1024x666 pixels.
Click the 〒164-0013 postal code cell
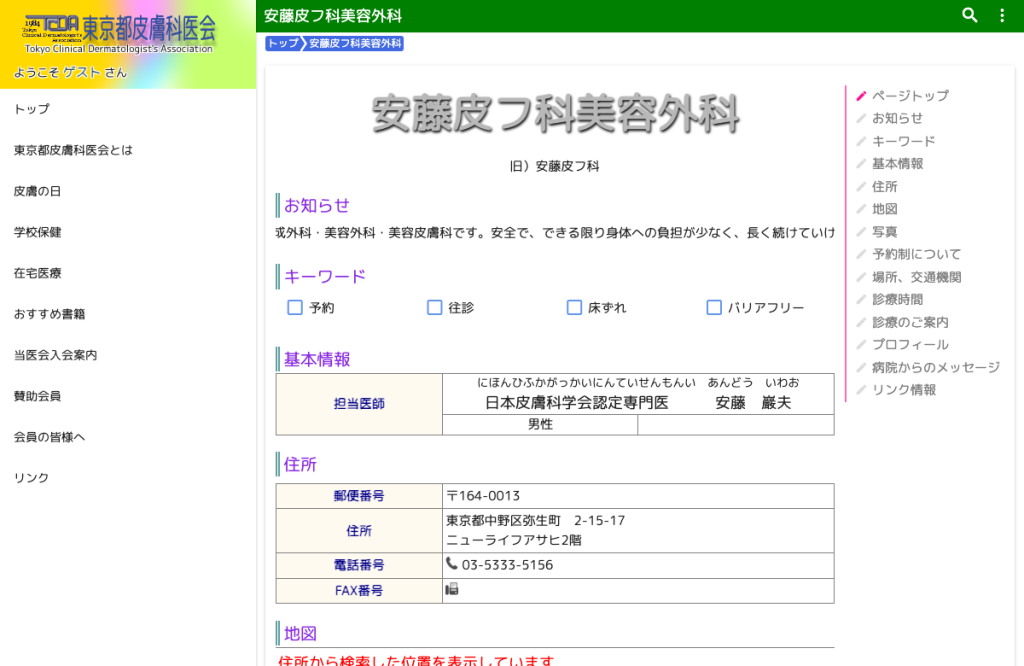click(x=638, y=496)
